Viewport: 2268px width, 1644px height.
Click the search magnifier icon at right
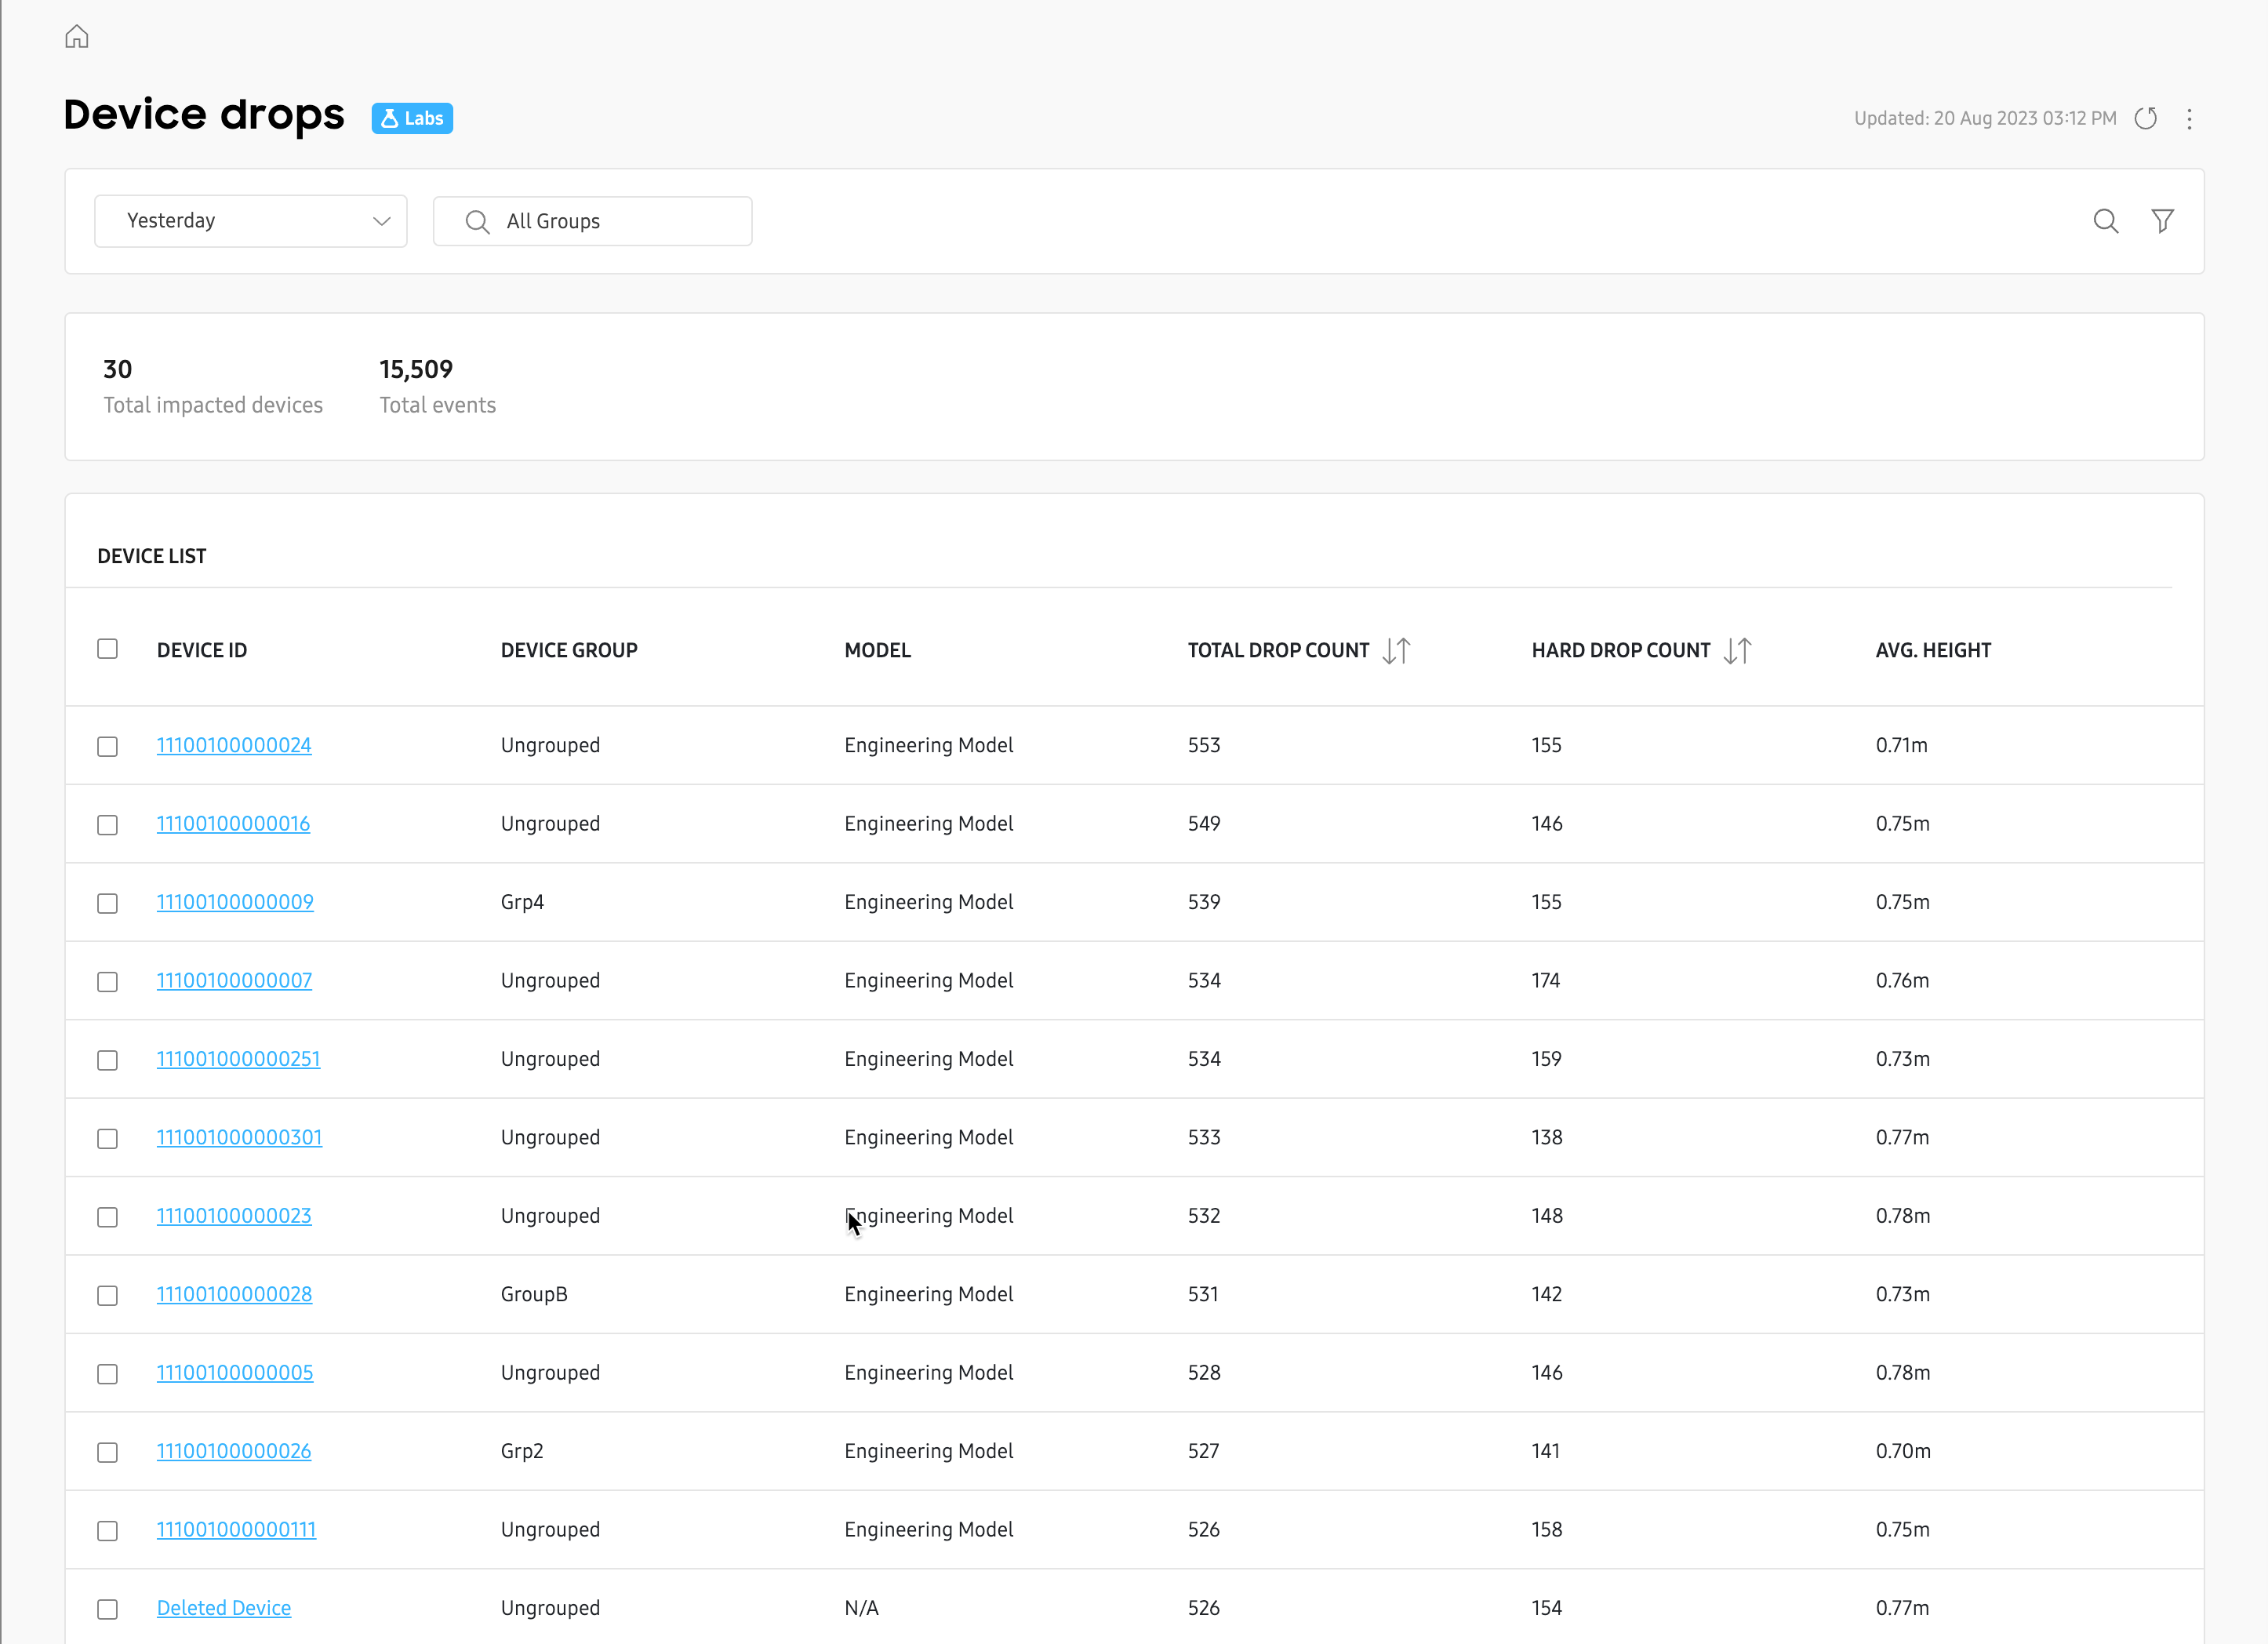click(x=2106, y=221)
